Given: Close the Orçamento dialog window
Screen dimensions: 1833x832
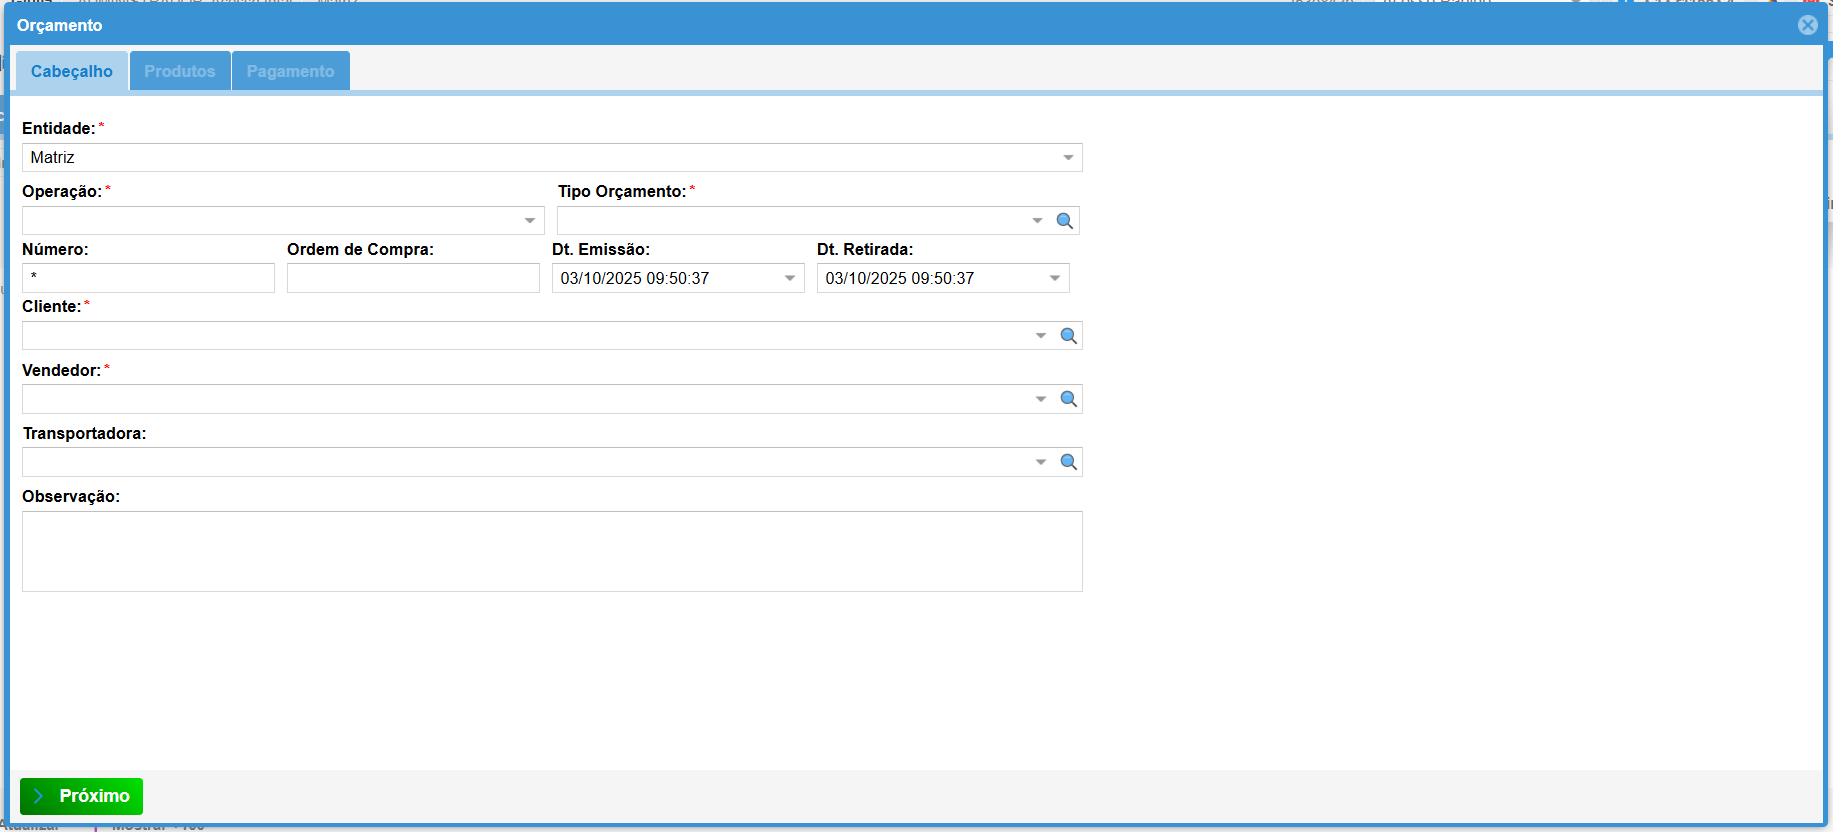Looking at the screenshot, I should [1807, 25].
